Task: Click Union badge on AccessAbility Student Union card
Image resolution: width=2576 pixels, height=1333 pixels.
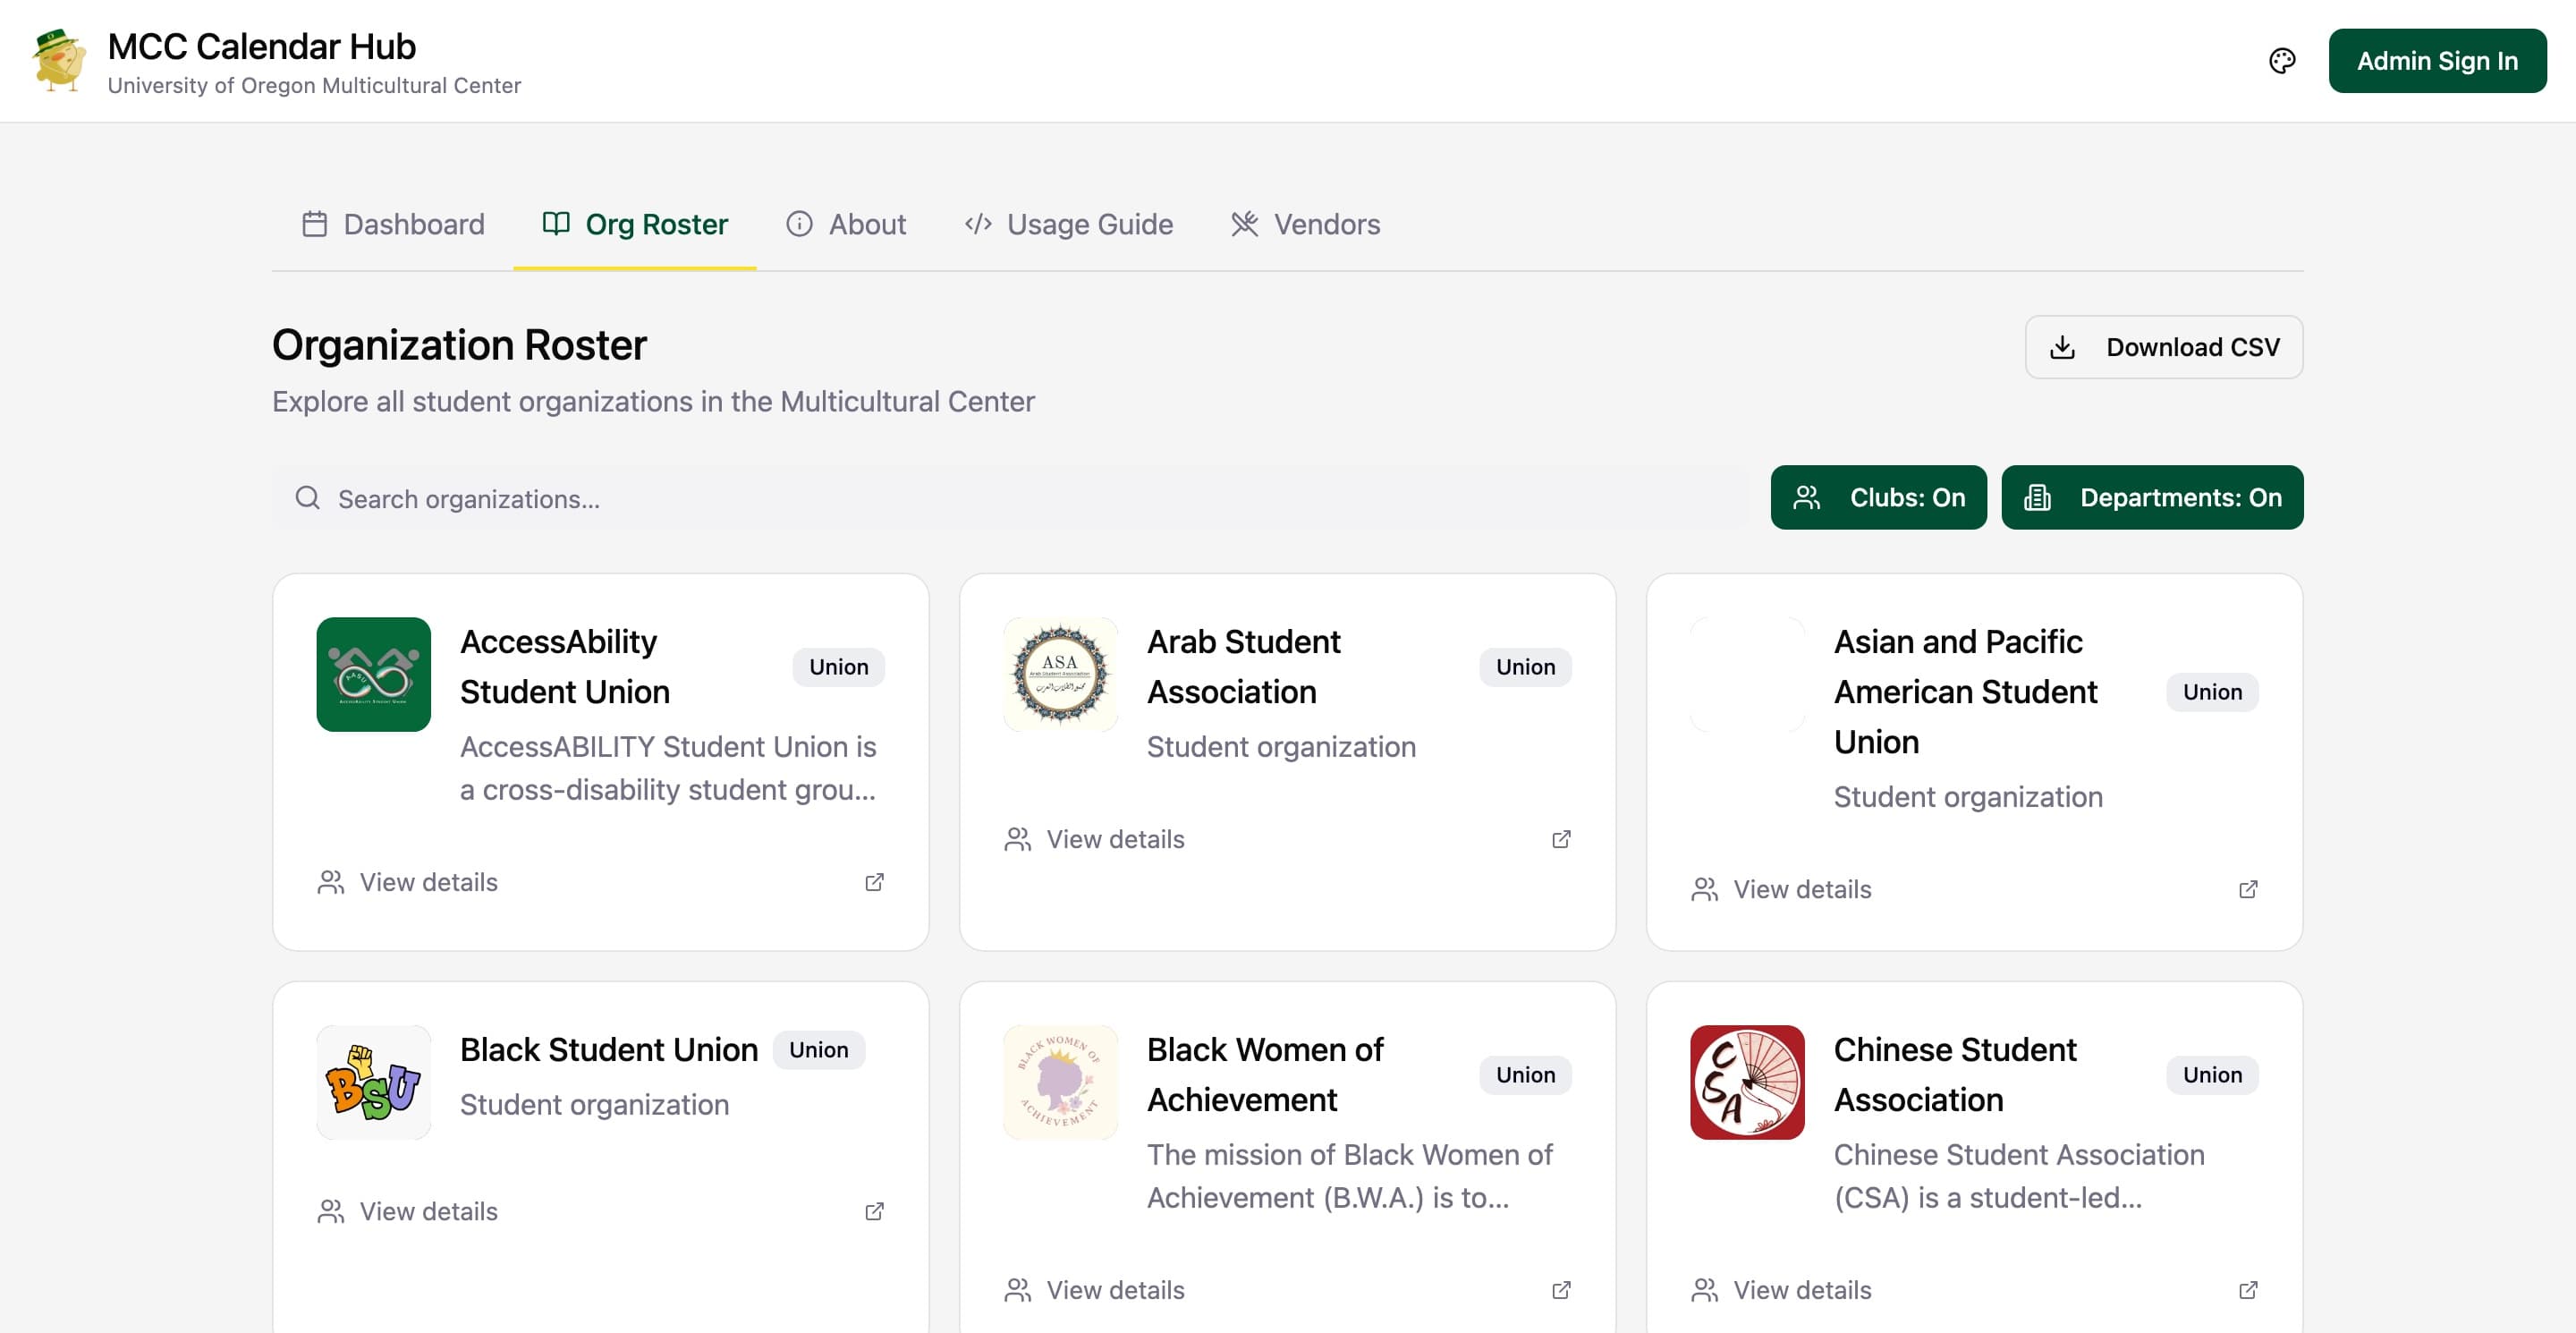Action: 838,667
